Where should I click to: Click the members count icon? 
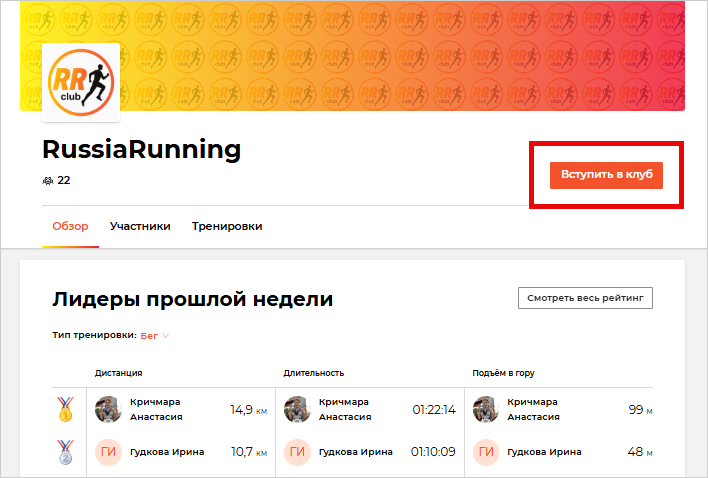coord(48,181)
